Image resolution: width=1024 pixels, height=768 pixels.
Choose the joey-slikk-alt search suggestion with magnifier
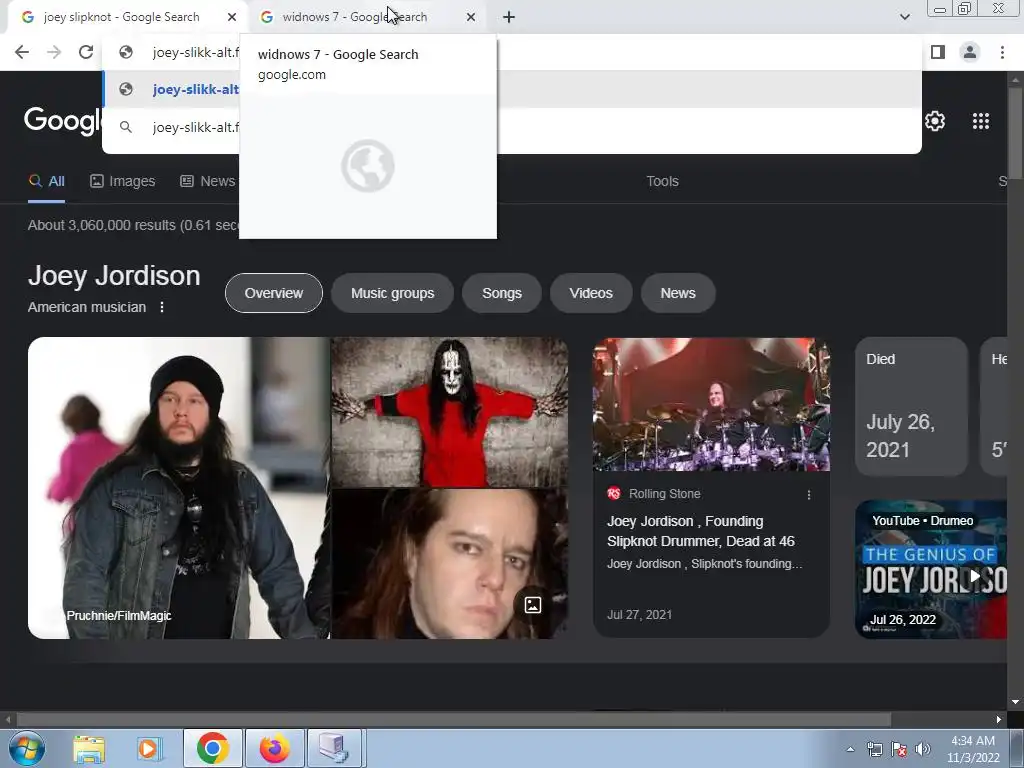[512, 127]
